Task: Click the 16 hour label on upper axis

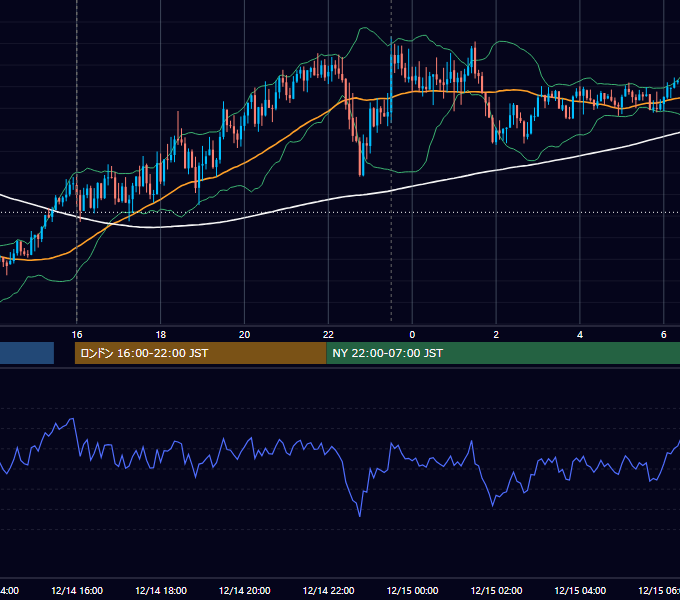Action: pyautogui.click(x=77, y=335)
